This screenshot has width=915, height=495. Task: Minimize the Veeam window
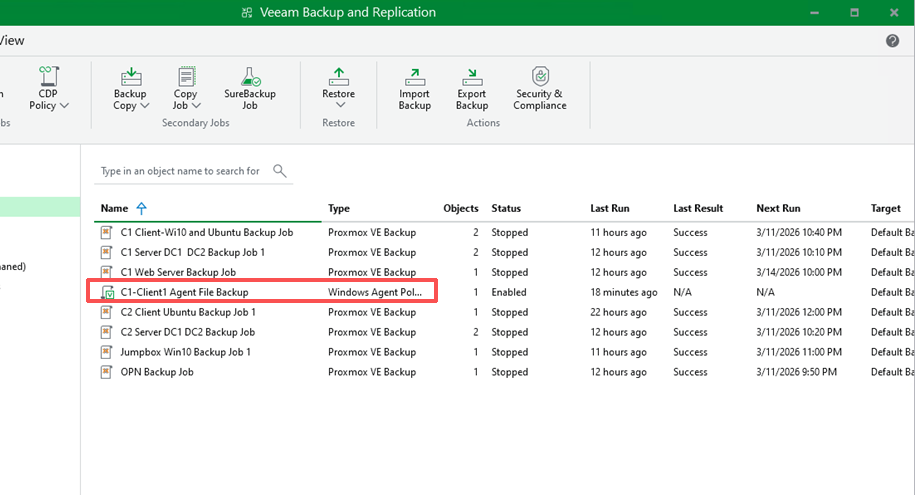click(815, 12)
